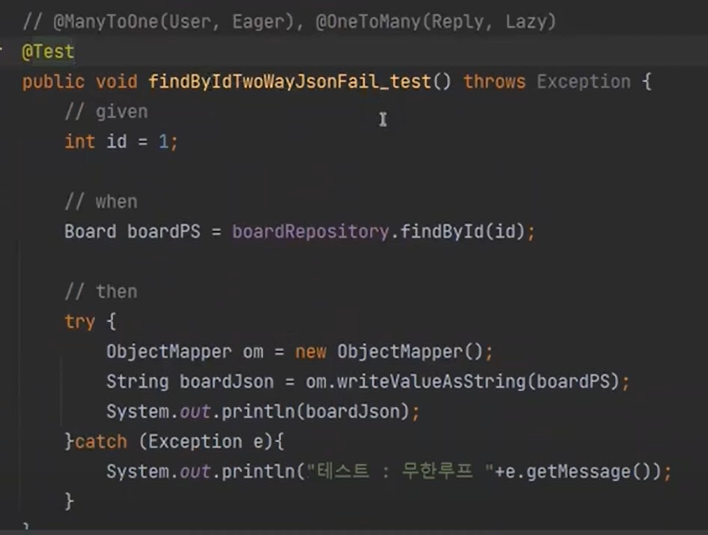Click the 'Board boardPS' declaration
This screenshot has width=708, height=535.
(132, 232)
